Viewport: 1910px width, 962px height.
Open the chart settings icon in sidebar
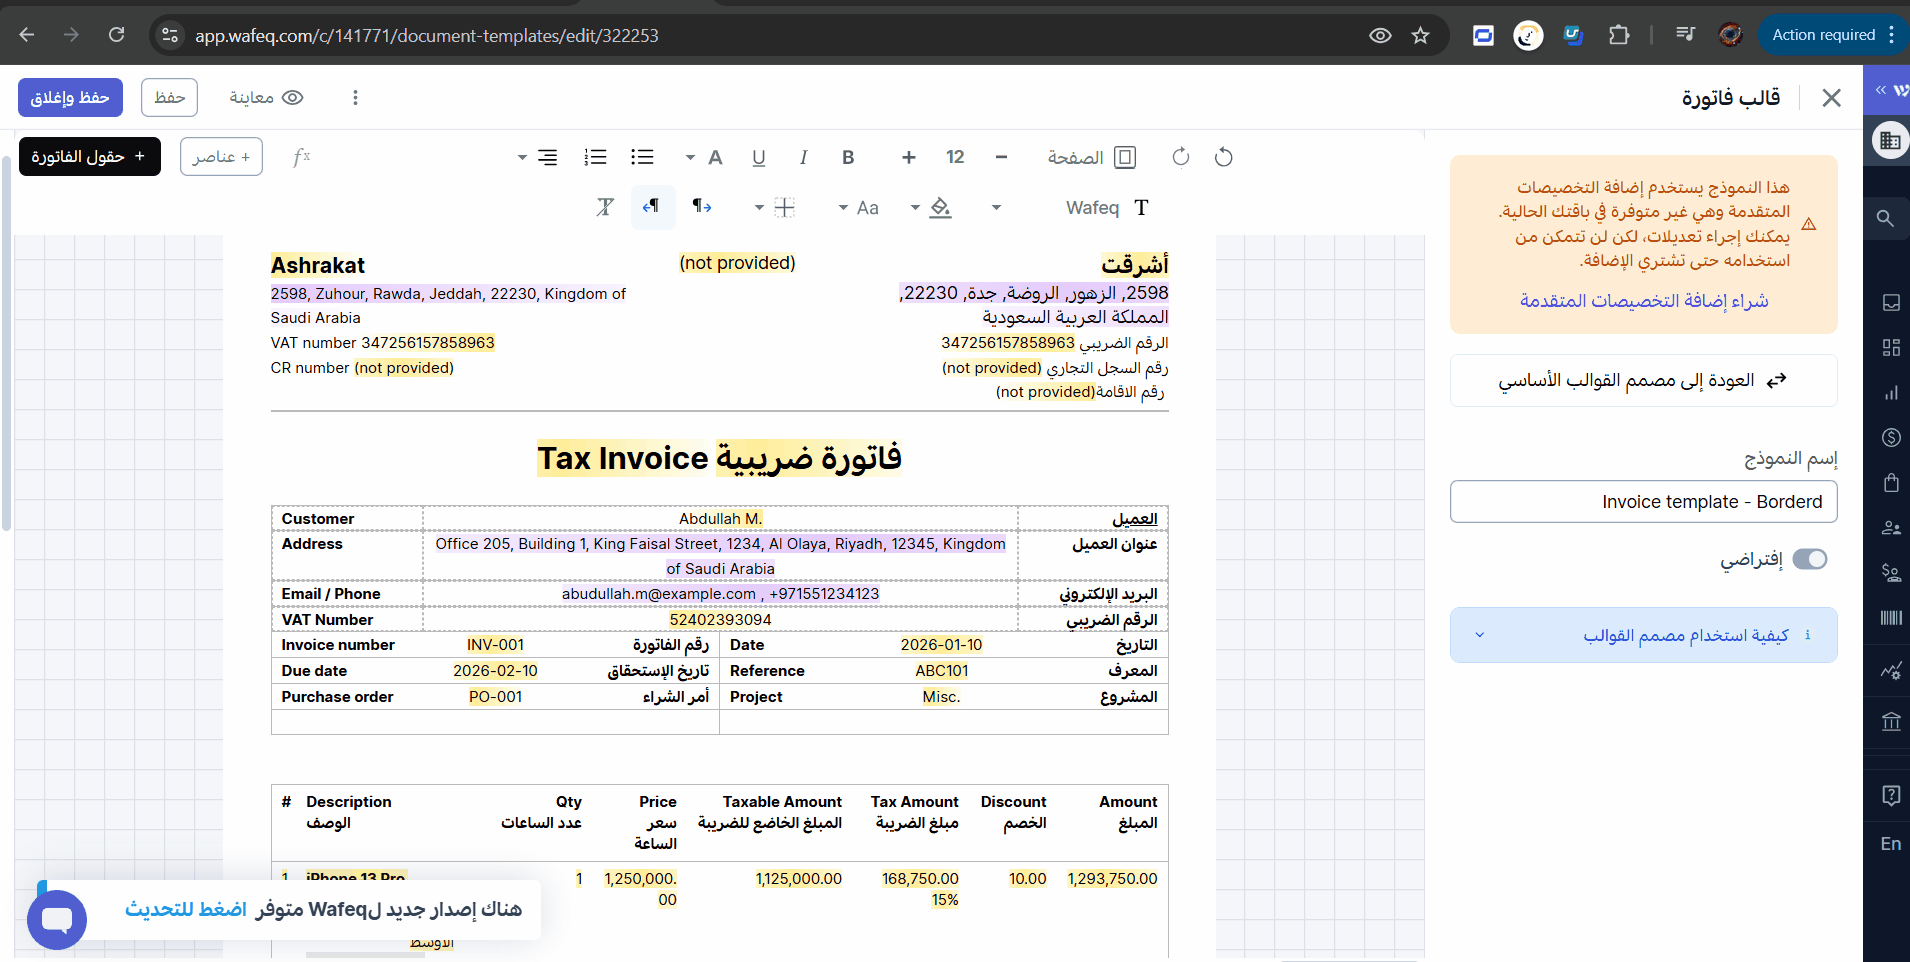1891,670
